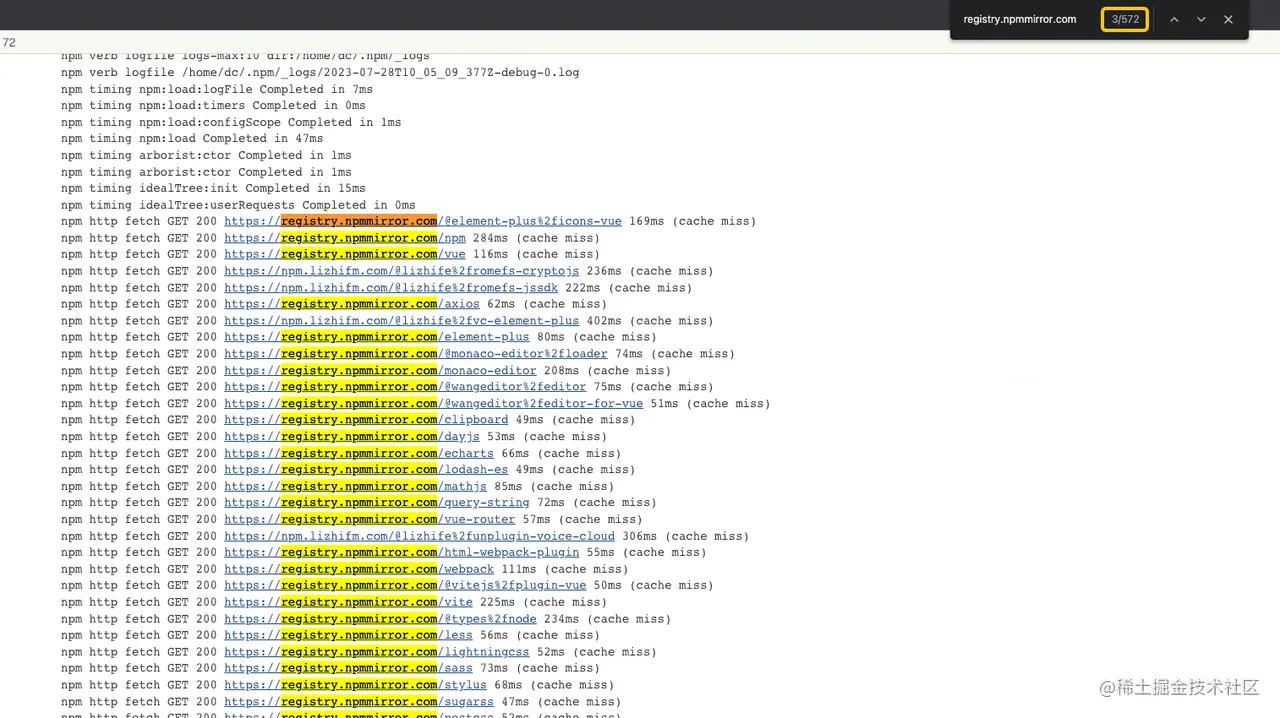Open the registry.npmmirror.com/npm link
The image size is (1280, 718).
pos(345,238)
